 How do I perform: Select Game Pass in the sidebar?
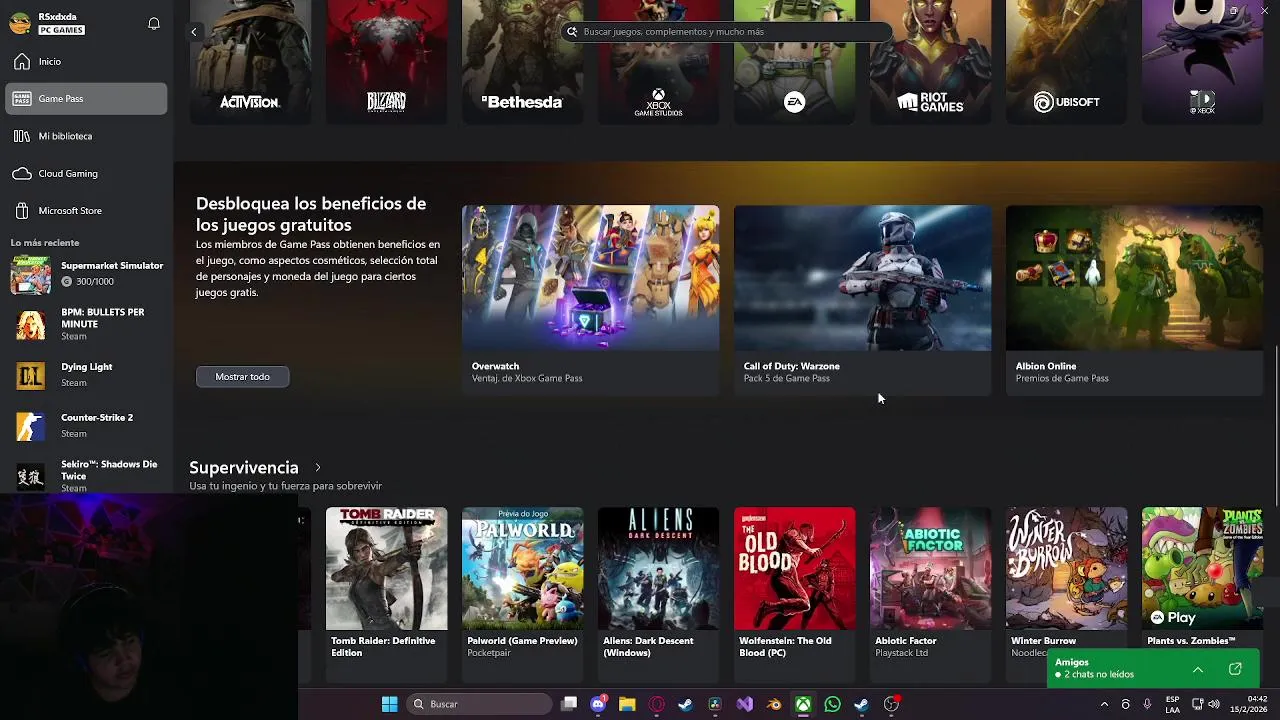(86, 99)
